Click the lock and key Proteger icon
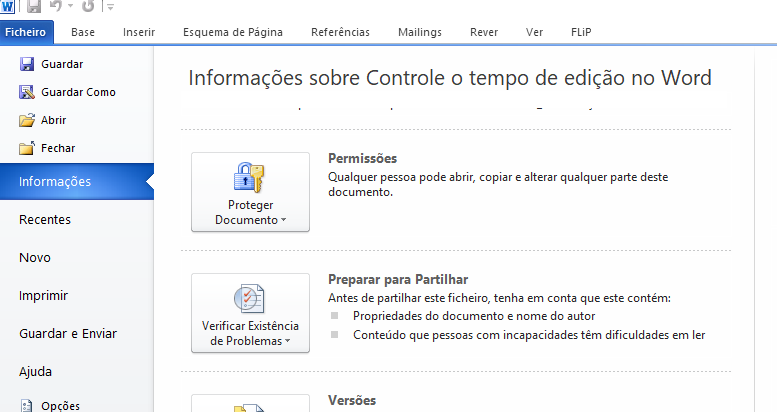The height and width of the screenshot is (412, 777). [x=249, y=177]
